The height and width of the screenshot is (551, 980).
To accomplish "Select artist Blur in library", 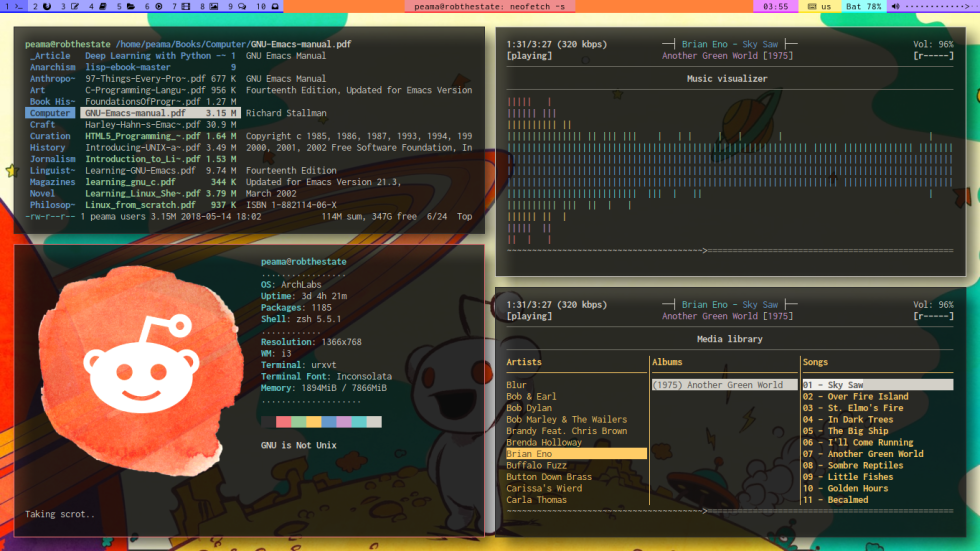I will click(x=516, y=385).
